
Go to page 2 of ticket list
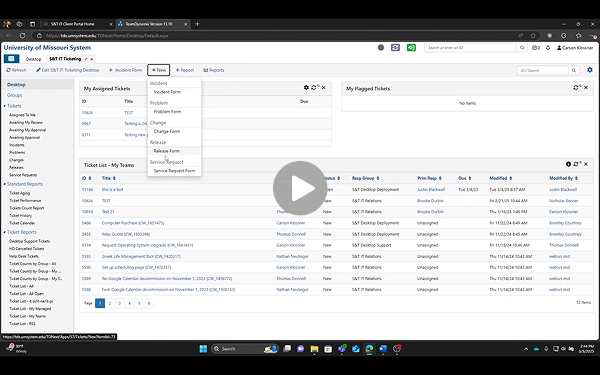(x=110, y=303)
